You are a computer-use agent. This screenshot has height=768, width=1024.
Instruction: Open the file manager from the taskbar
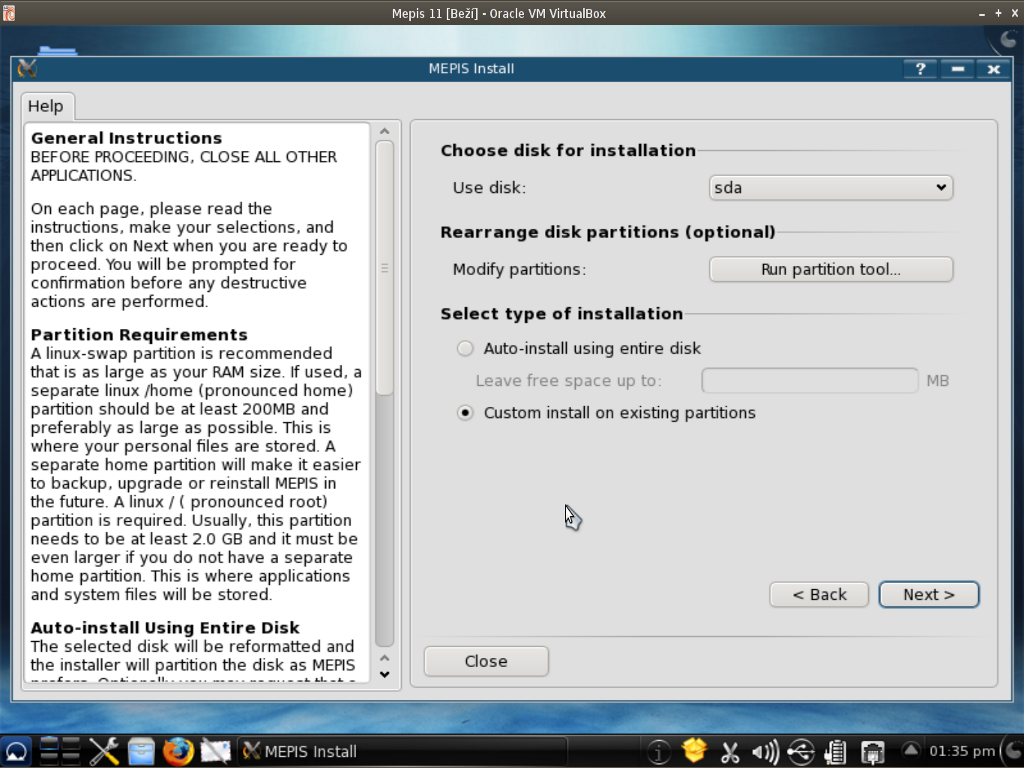pyautogui.click(x=140, y=752)
